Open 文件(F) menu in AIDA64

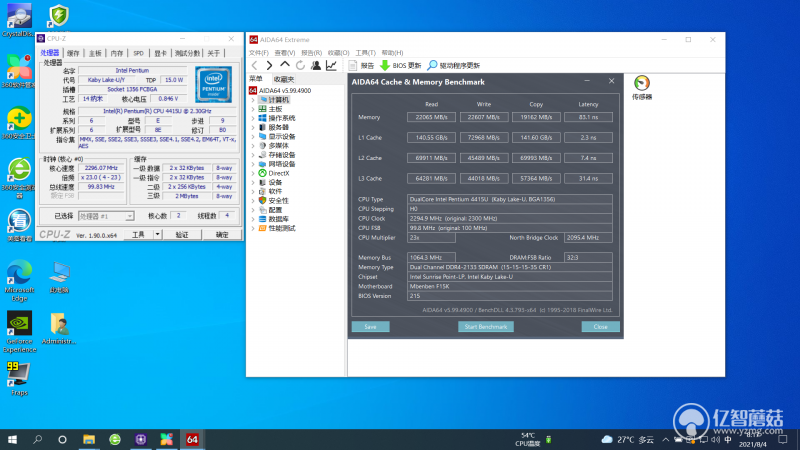(x=259, y=53)
